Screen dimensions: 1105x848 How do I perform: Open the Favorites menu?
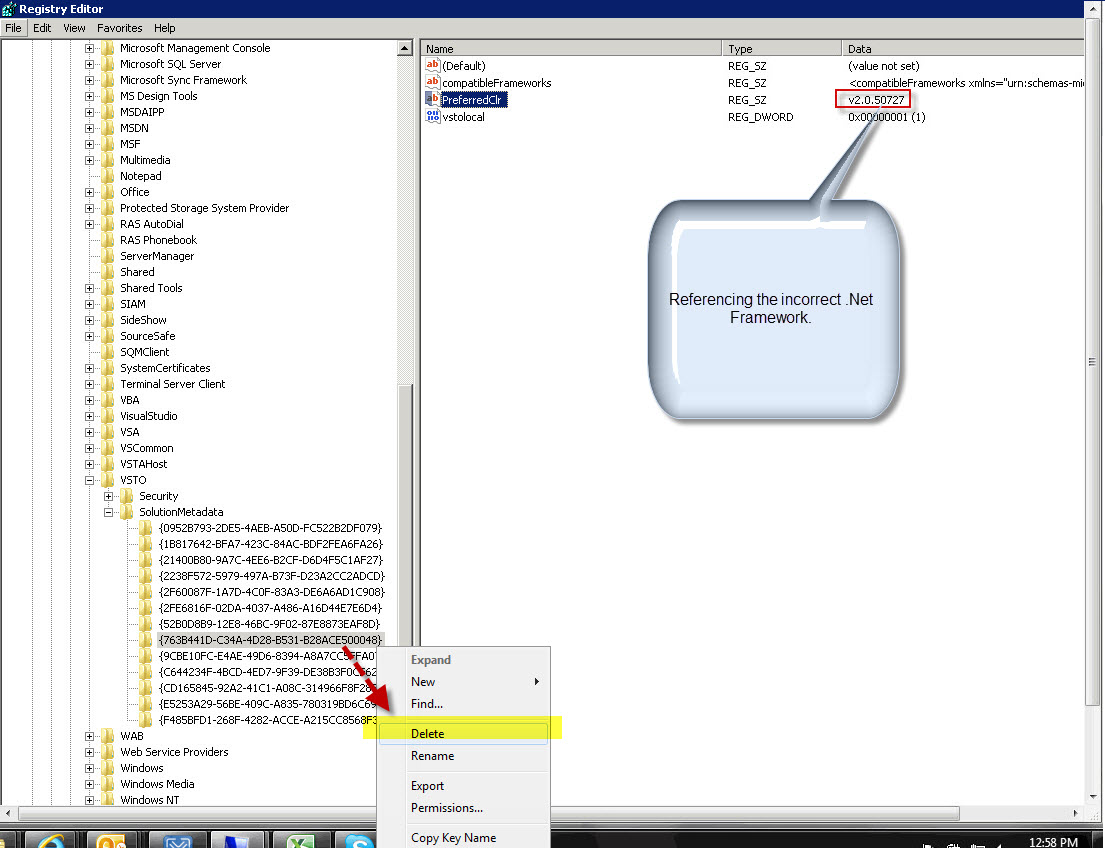click(x=119, y=28)
